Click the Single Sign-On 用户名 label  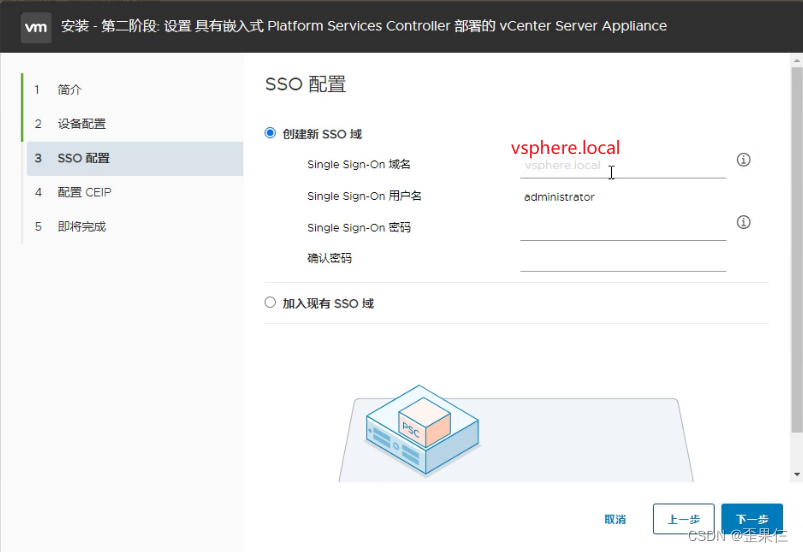pyautogui.click(x=364, y=196)
